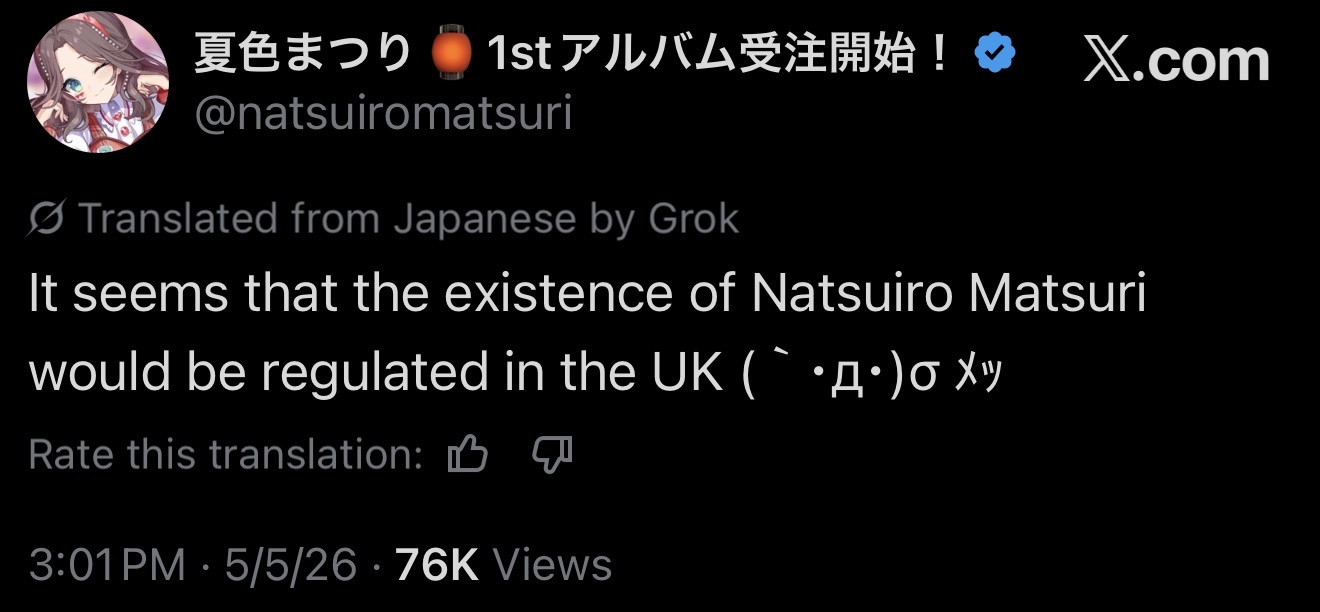Open Natsuiro Matsuri's profile avatar
Image resolution: width=1320 pixels, height=612 pixels.
coord(98,81)
